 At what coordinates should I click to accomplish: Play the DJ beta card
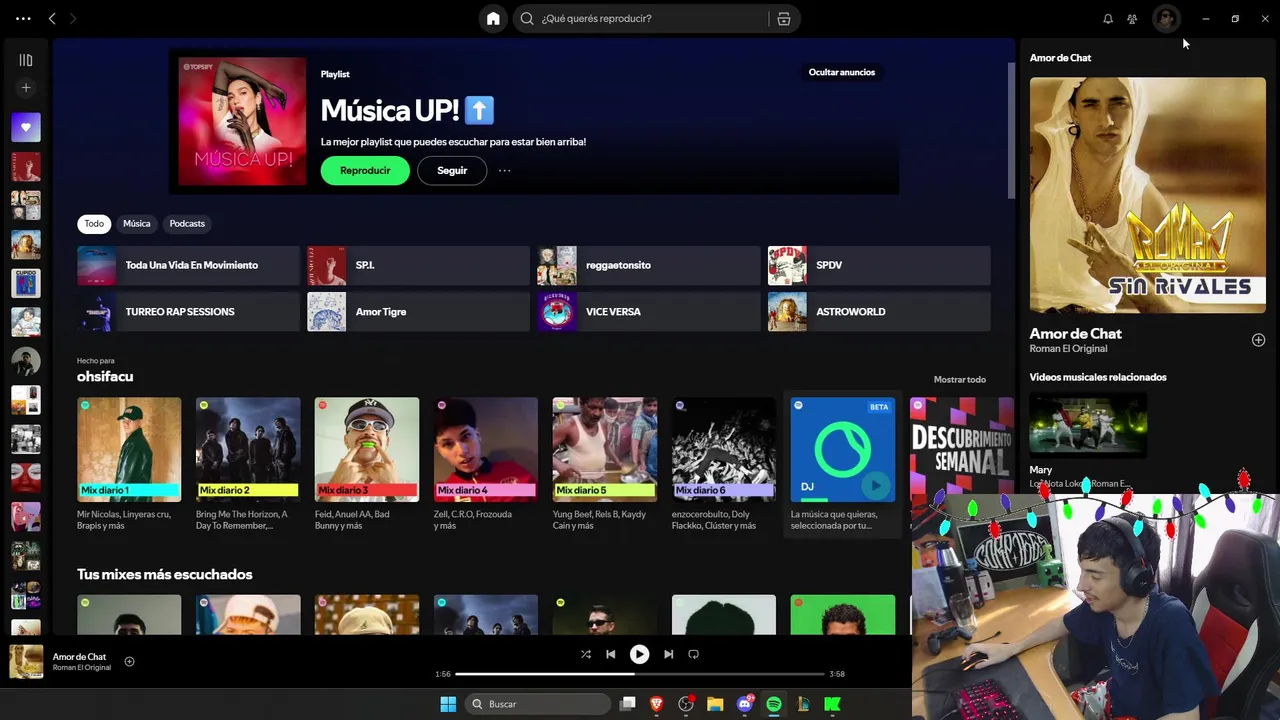click(x=876, y=486)
